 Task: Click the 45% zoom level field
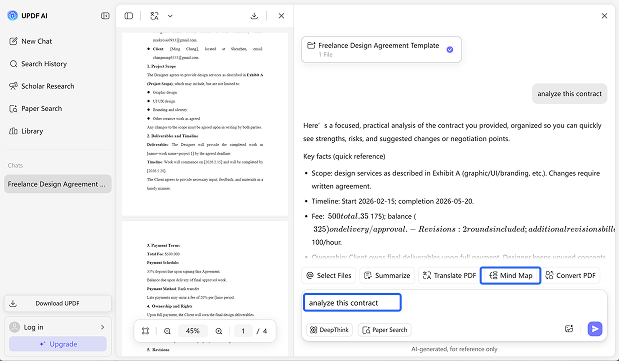(193, 331)
